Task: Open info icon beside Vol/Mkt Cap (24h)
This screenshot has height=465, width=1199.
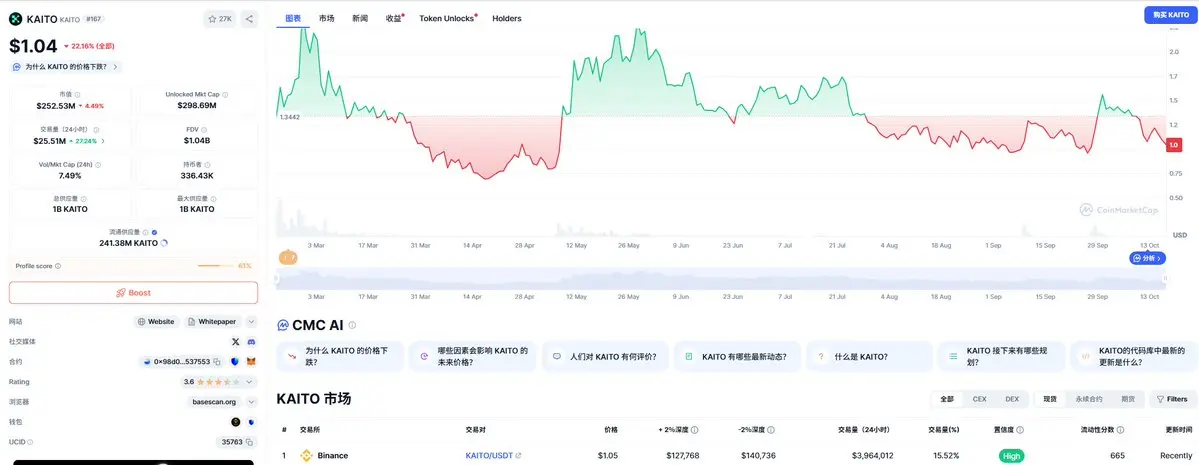Action: (98, 164)
